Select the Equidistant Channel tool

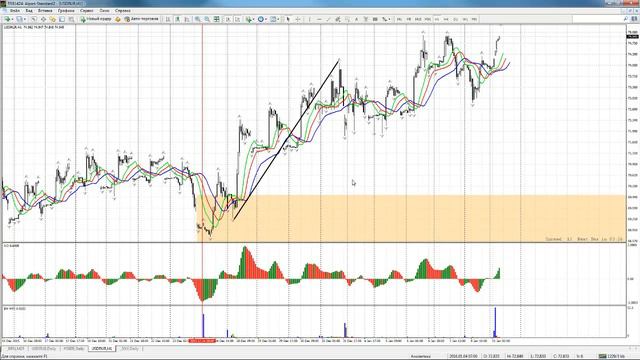[338, 19]
